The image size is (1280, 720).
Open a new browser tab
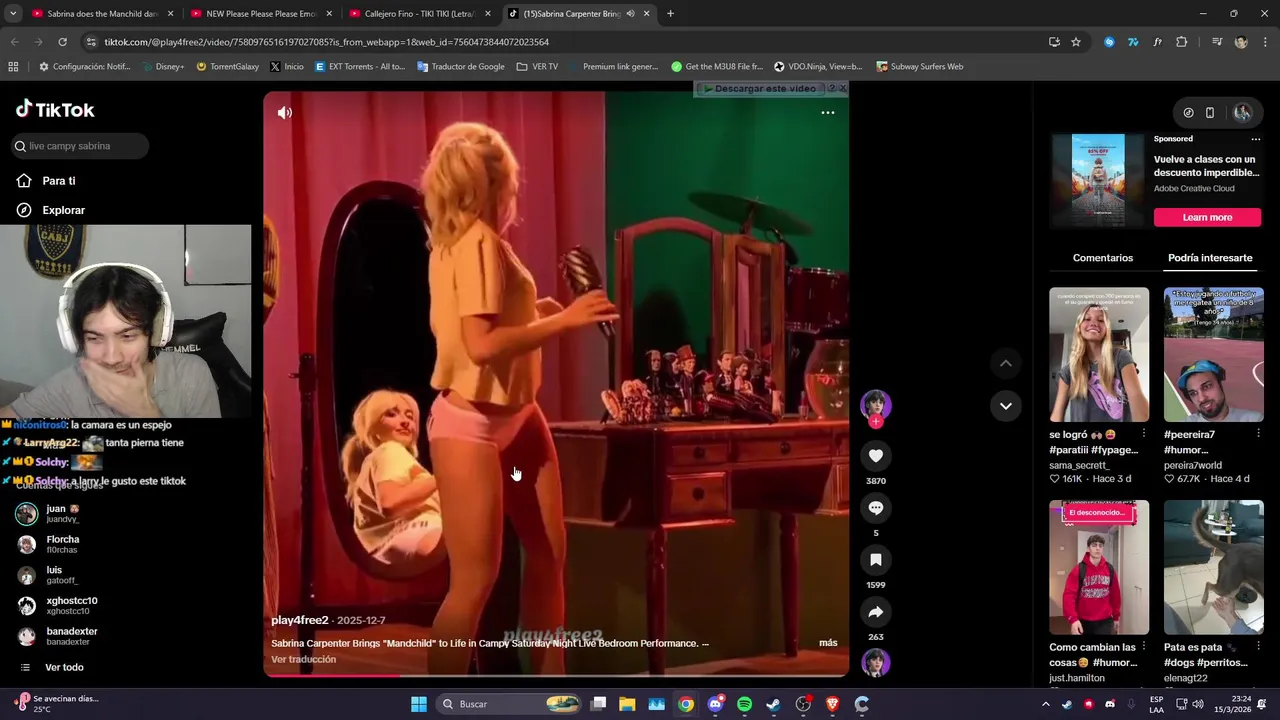[x=670, y=14]
